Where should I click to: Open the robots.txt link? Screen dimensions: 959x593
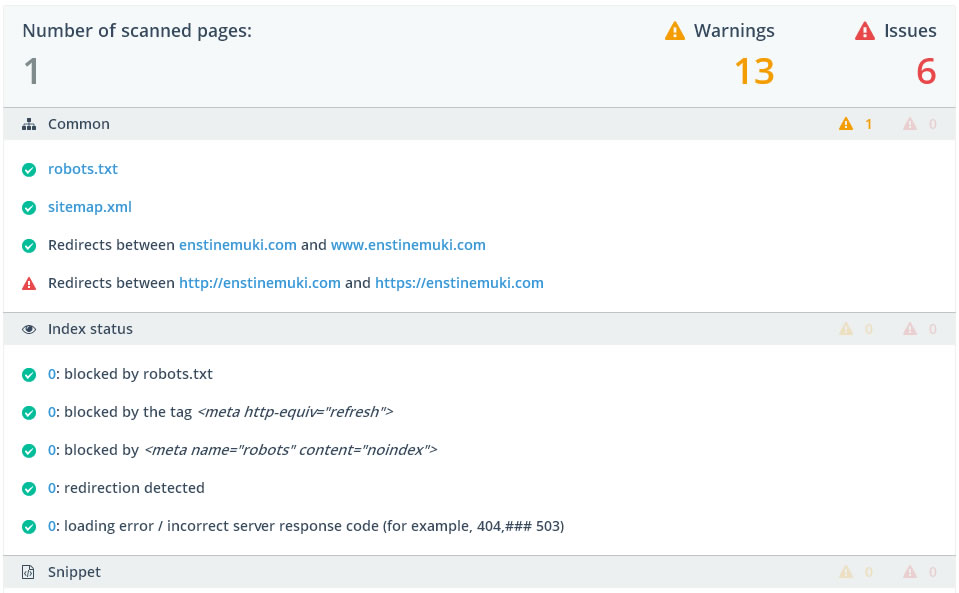coord(83,169)
